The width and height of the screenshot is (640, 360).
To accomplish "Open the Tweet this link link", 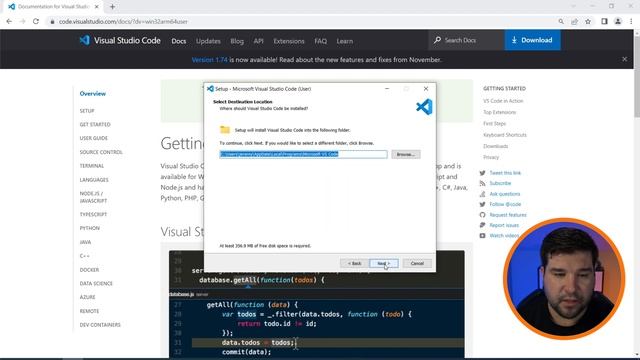I will (505, 173).
